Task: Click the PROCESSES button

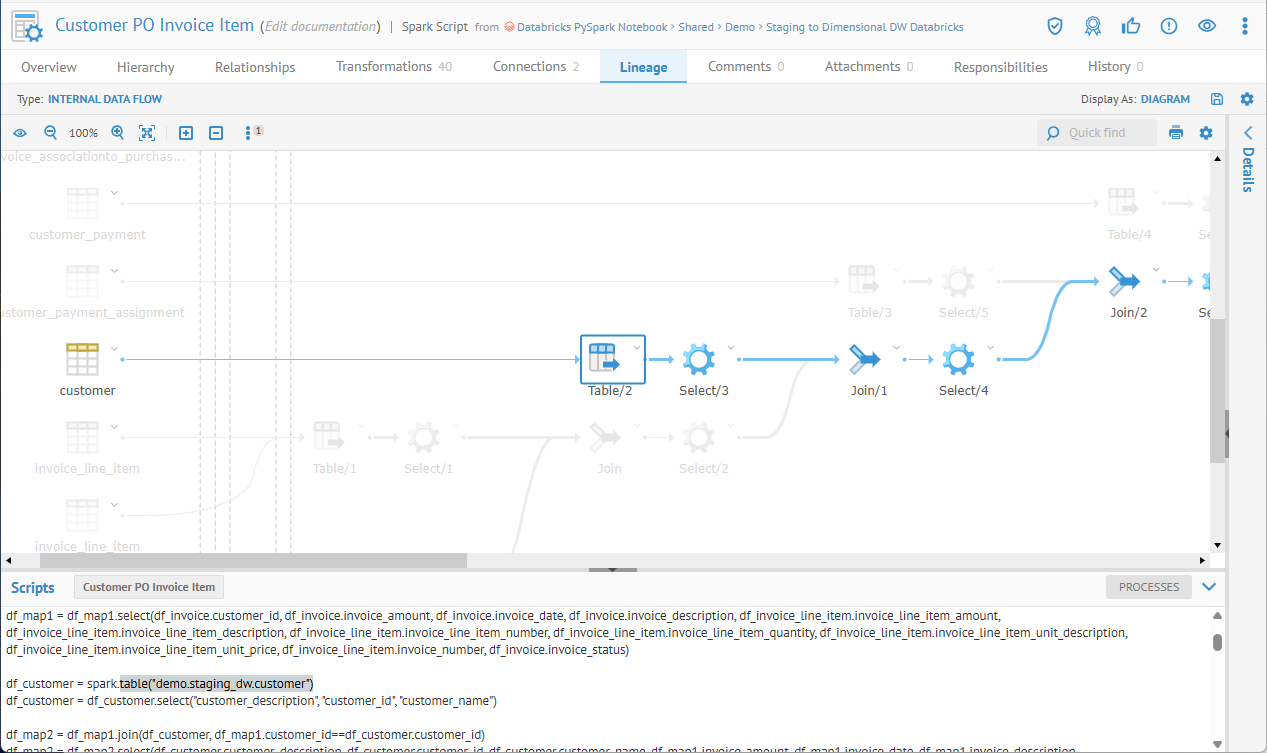Action: 1148,587
